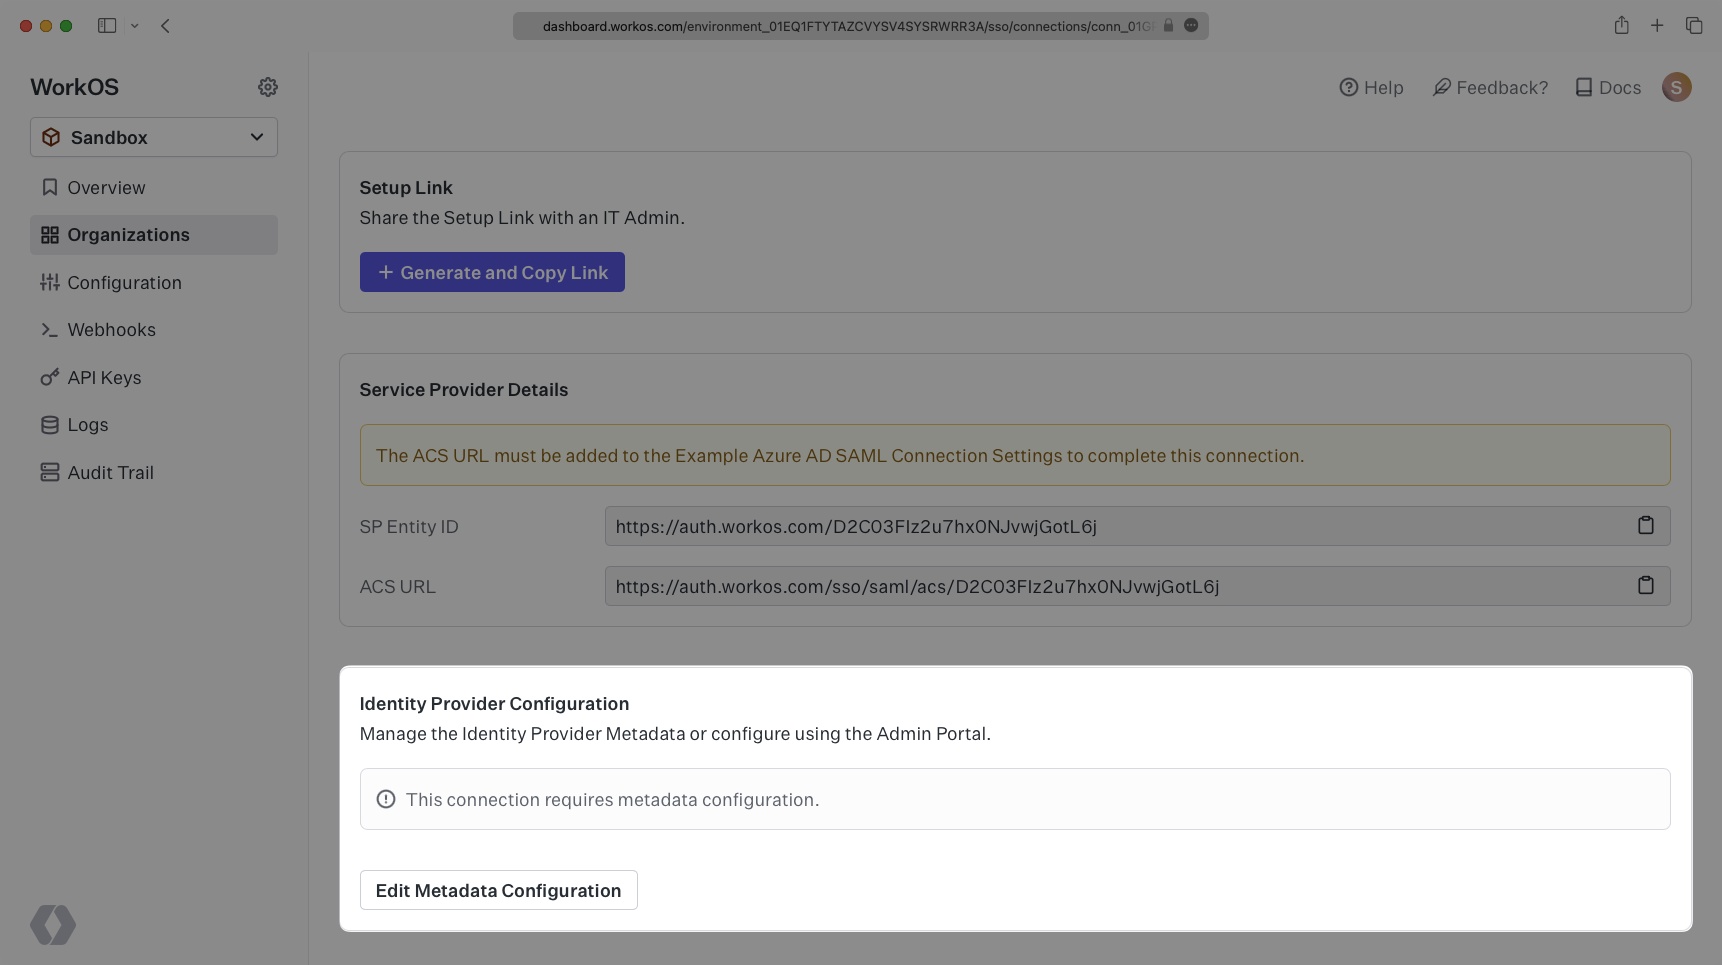Screen dimensions: 1722x965
Task: Open a new browser tab with plus icon
Action: (1657, 26)
